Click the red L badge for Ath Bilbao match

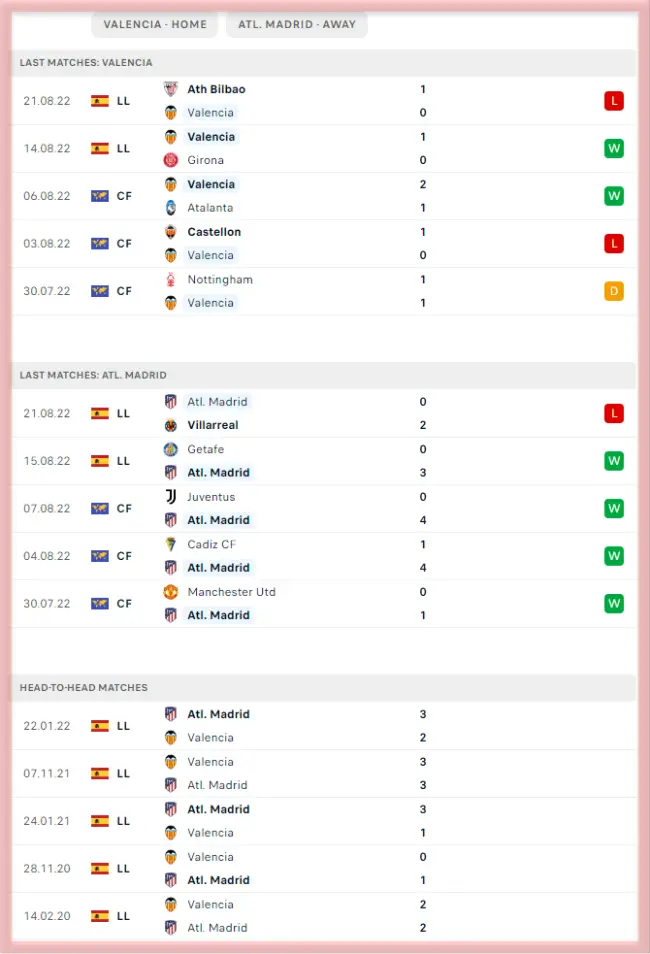614,101
